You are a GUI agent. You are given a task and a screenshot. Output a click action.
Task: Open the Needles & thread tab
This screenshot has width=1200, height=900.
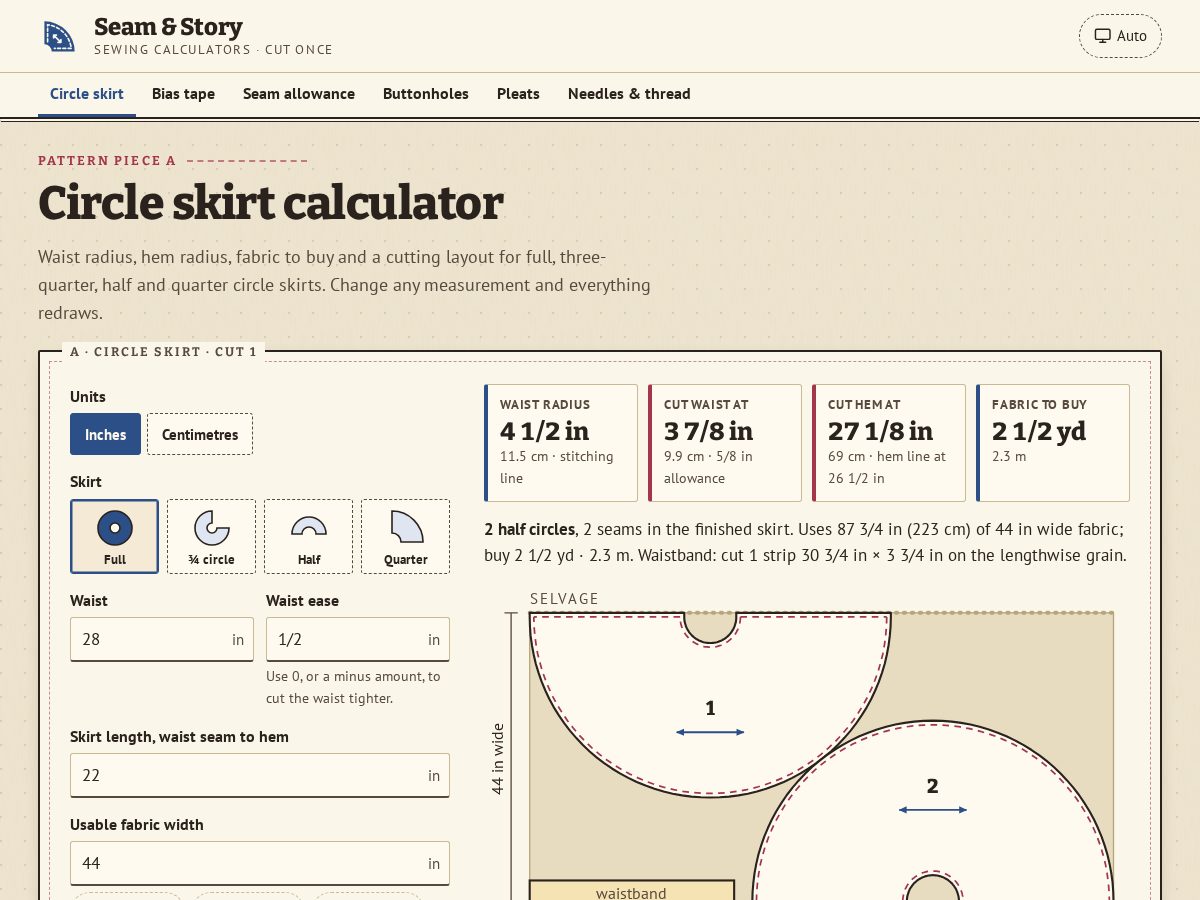(629, 94)
